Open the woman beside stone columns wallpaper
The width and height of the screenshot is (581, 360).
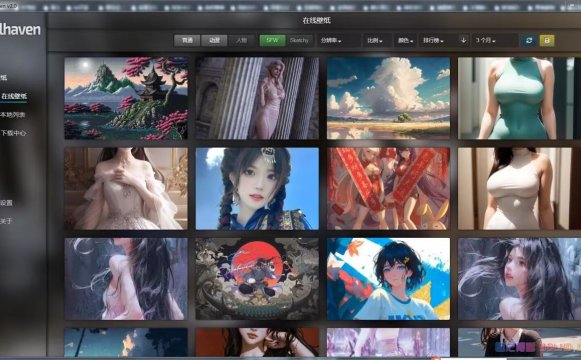point(257,98)
